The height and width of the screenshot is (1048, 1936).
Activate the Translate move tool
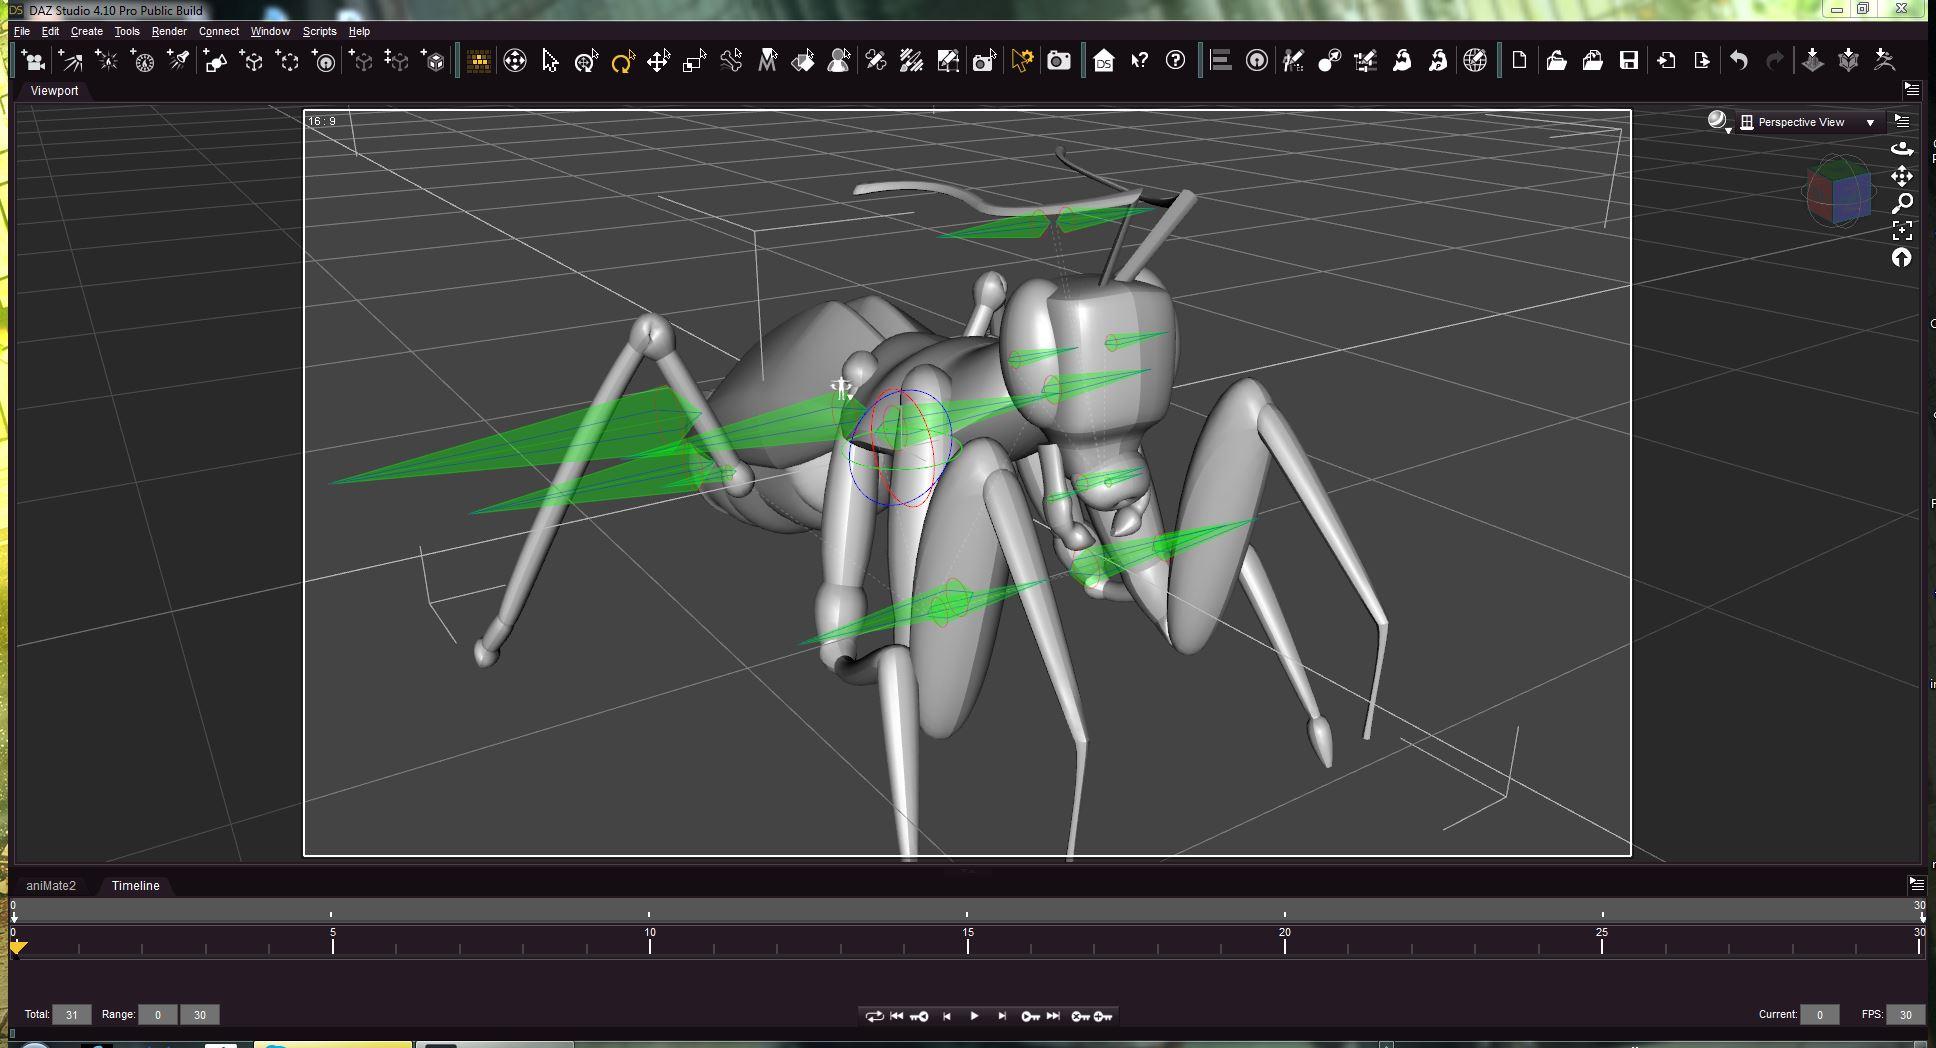coord(658,61)
